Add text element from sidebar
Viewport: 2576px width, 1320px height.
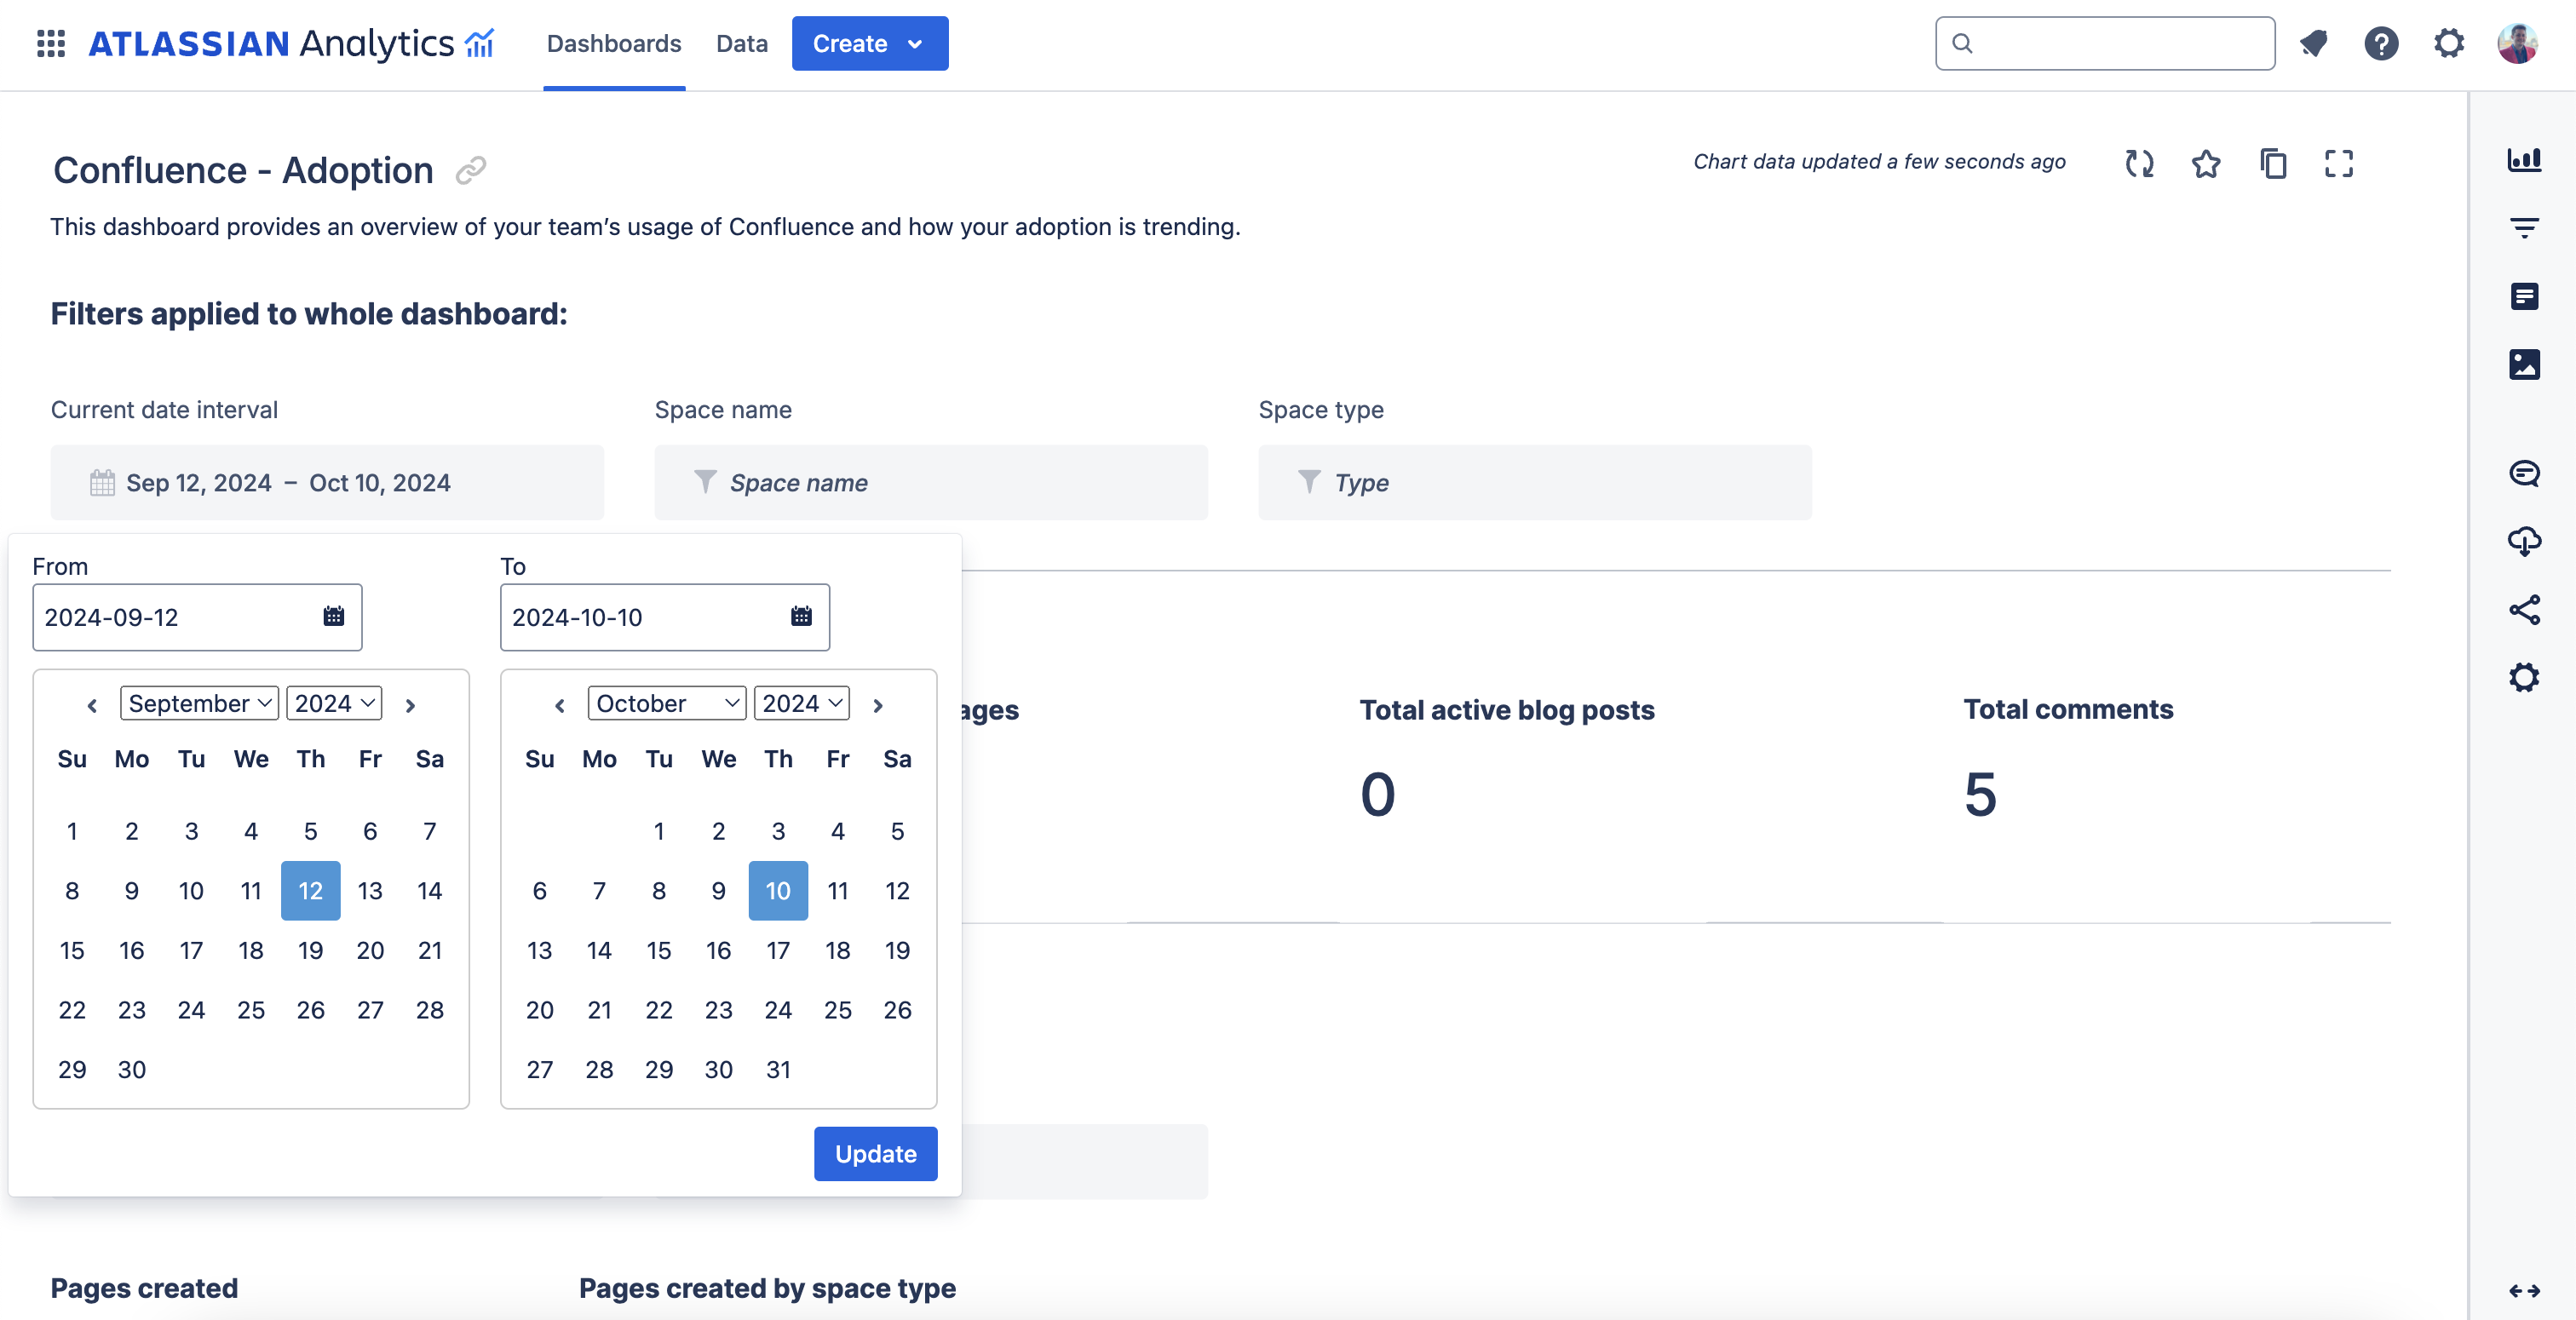click(x=2524, y=296)
